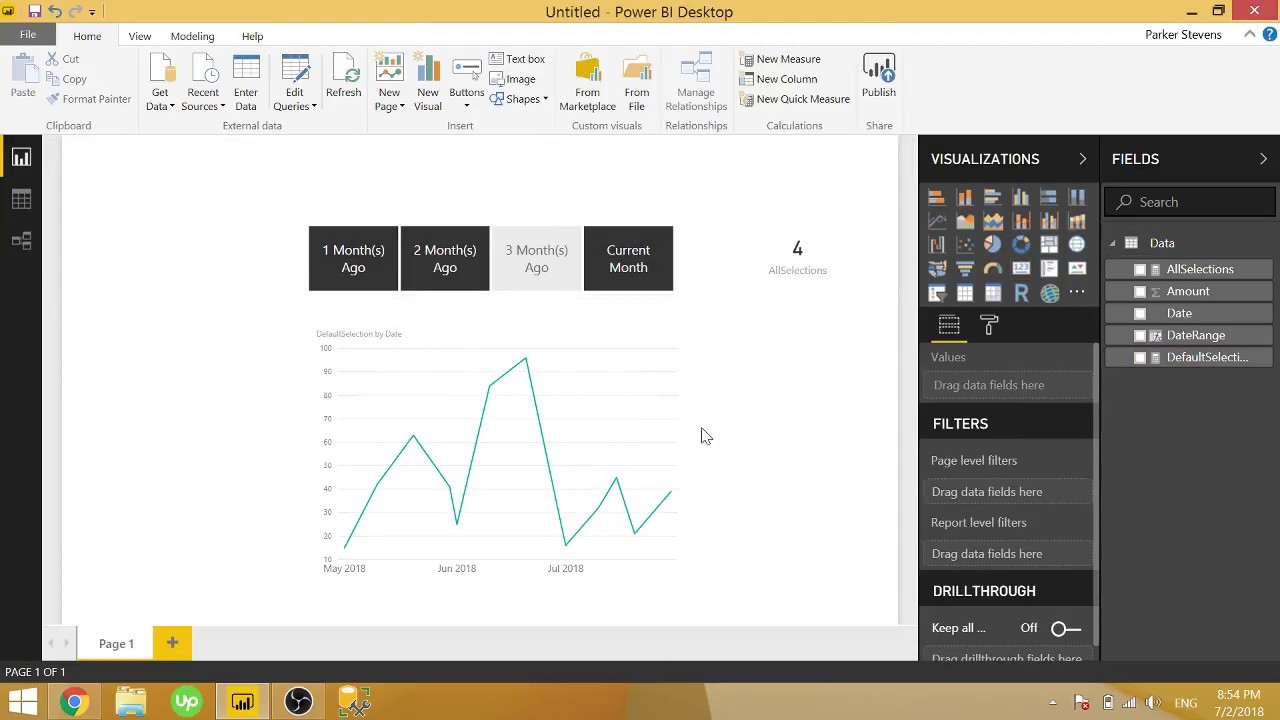1280x720 pixels.
Task: Check the AllSelections field checkbox
Action: click(x=1140, y=269)
